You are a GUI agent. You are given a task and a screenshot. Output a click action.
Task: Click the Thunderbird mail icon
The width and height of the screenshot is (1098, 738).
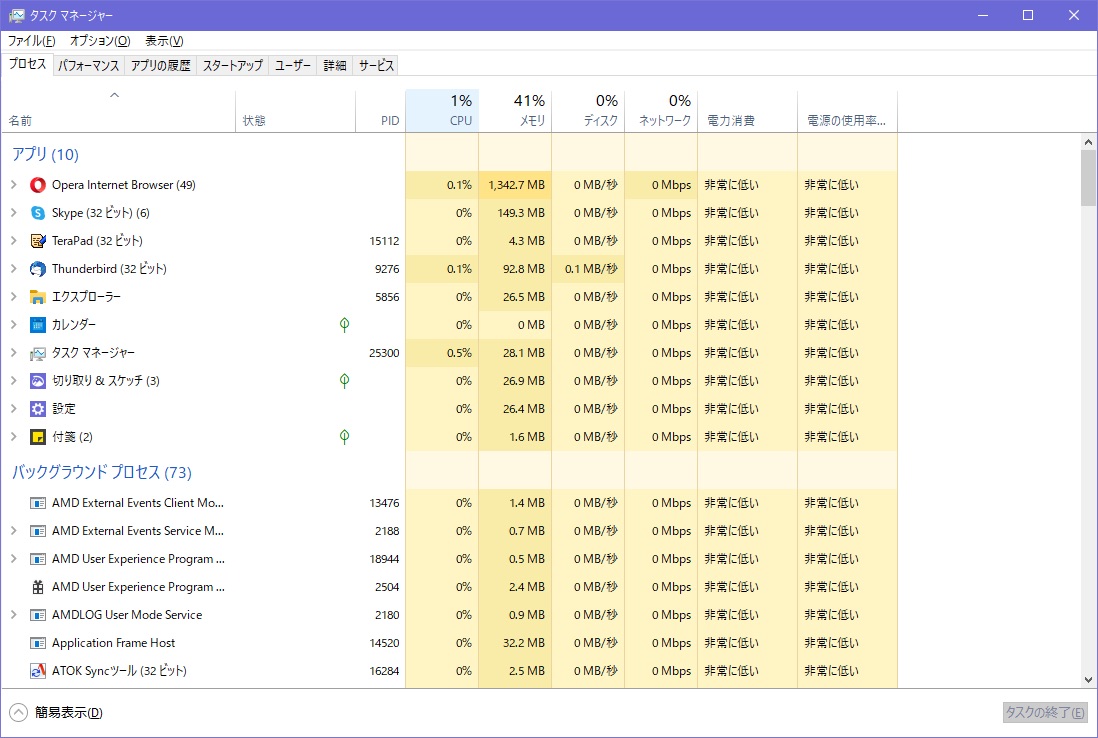tap(38, 268)
